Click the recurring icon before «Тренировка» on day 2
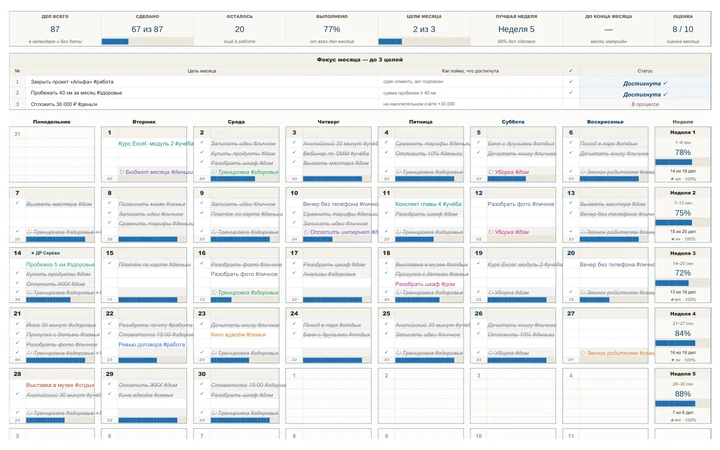720x450 pixels. (214, 172)
